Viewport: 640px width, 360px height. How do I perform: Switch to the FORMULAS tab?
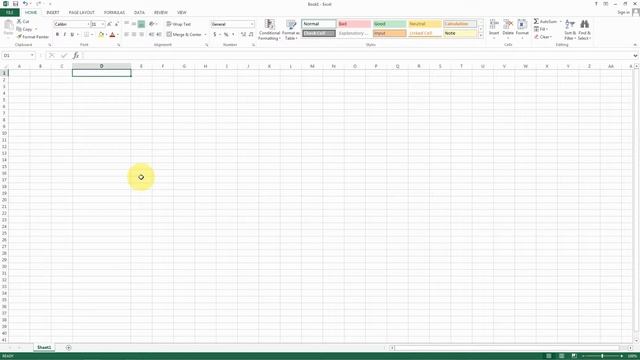(114, 13)
